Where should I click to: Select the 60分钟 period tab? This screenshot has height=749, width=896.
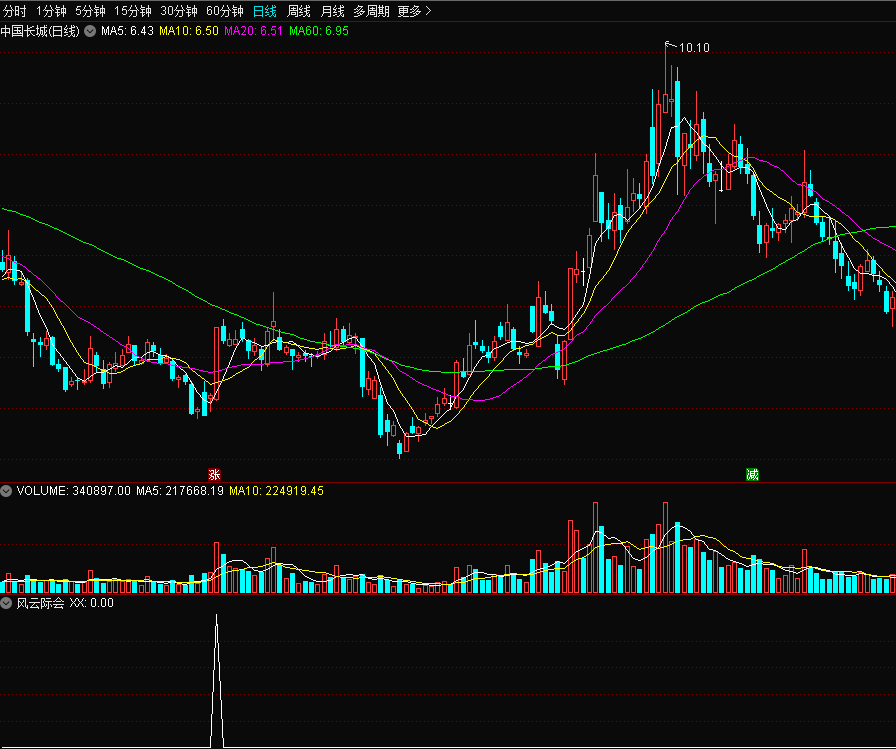[225, 11]
